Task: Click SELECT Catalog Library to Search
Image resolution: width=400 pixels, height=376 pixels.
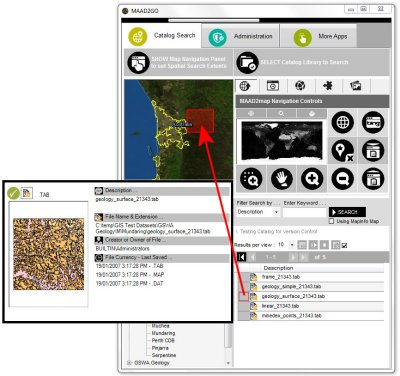Action: click(312, 62)
